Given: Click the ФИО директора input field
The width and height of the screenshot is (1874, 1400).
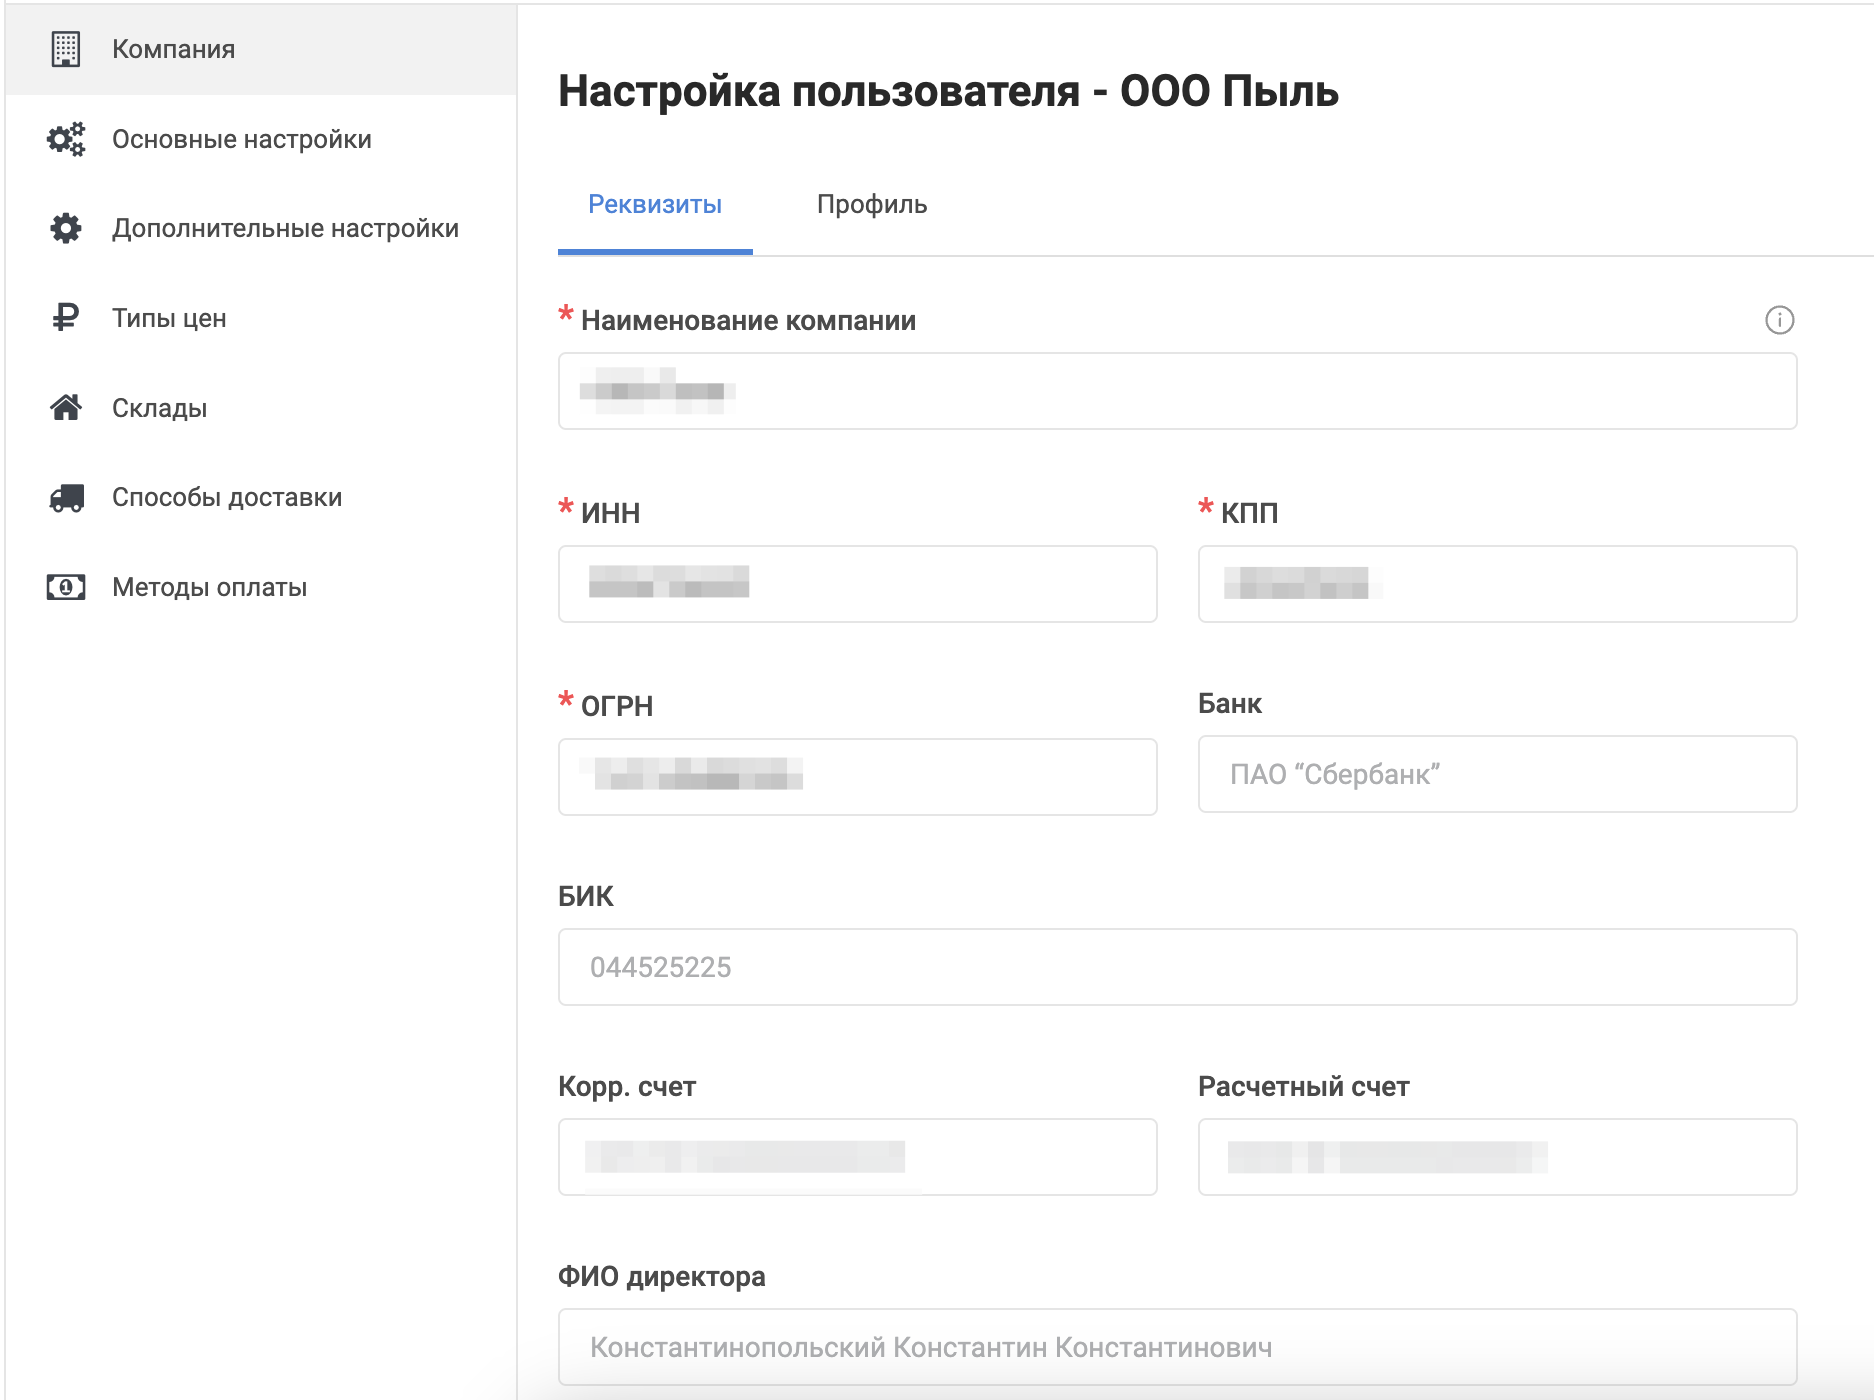Looking at the screenshot, I should pos(1177,1347).
